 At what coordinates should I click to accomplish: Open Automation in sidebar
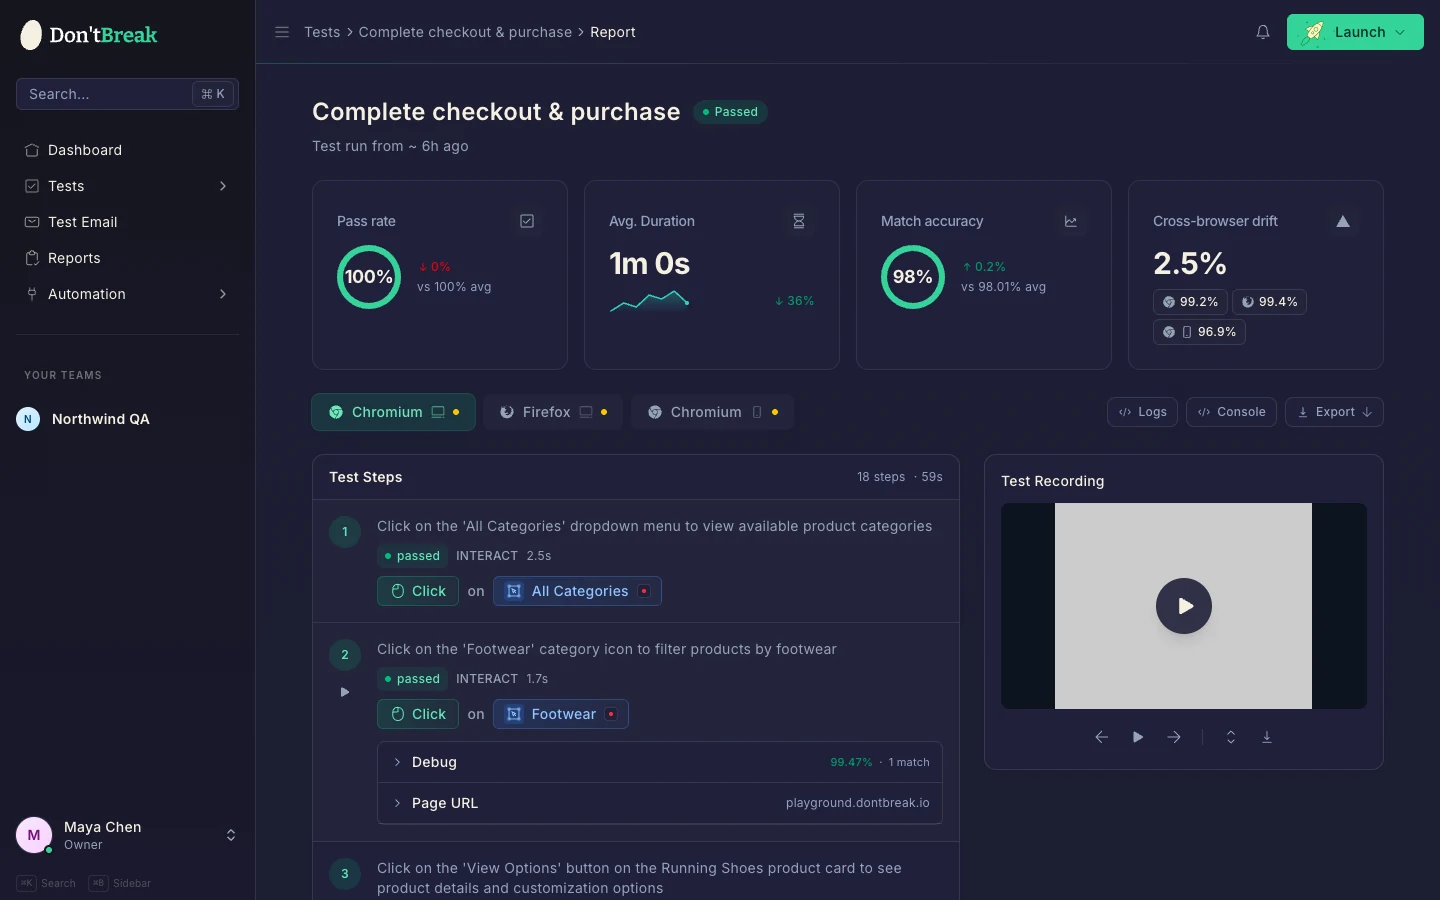127,294
